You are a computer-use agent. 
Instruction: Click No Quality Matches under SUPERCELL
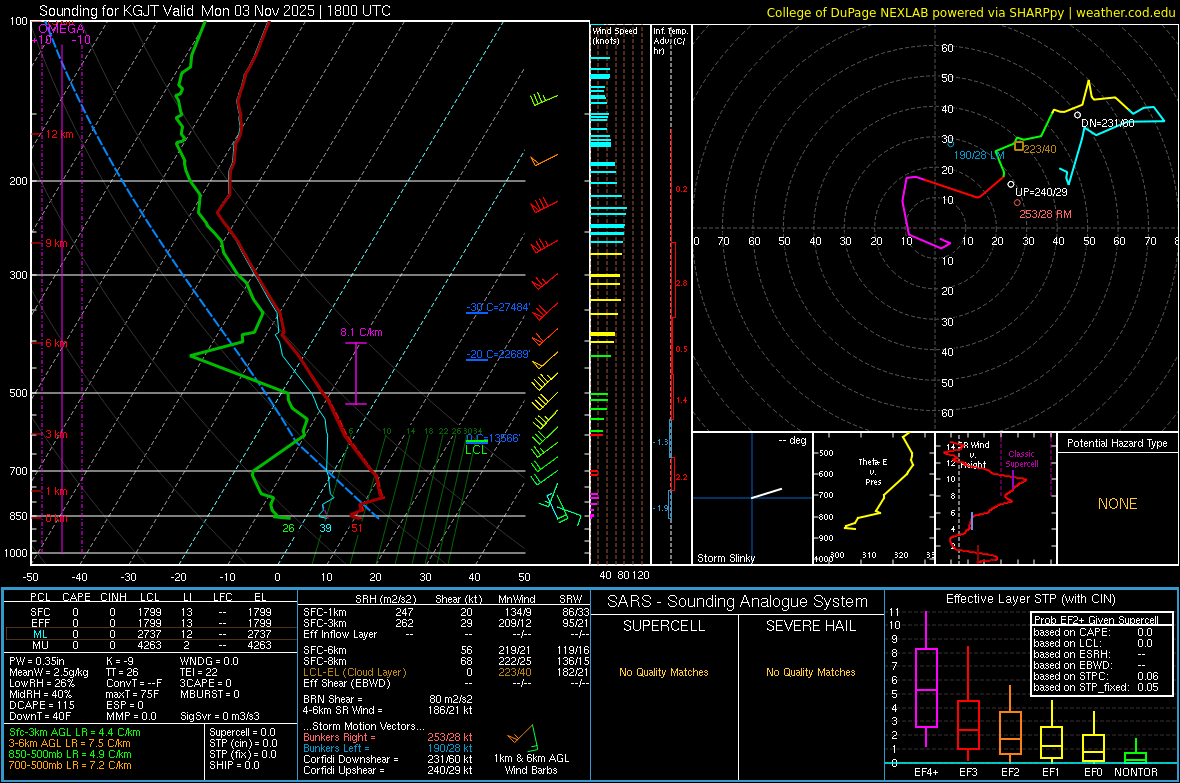(664, 672)
